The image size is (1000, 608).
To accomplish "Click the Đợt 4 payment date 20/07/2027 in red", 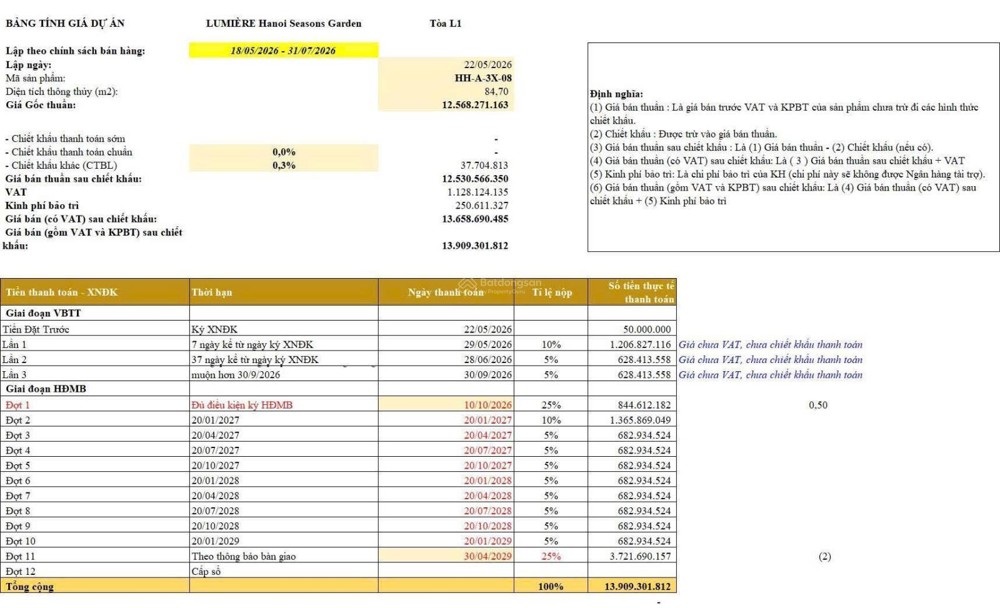I will click(x=488, y=450).
